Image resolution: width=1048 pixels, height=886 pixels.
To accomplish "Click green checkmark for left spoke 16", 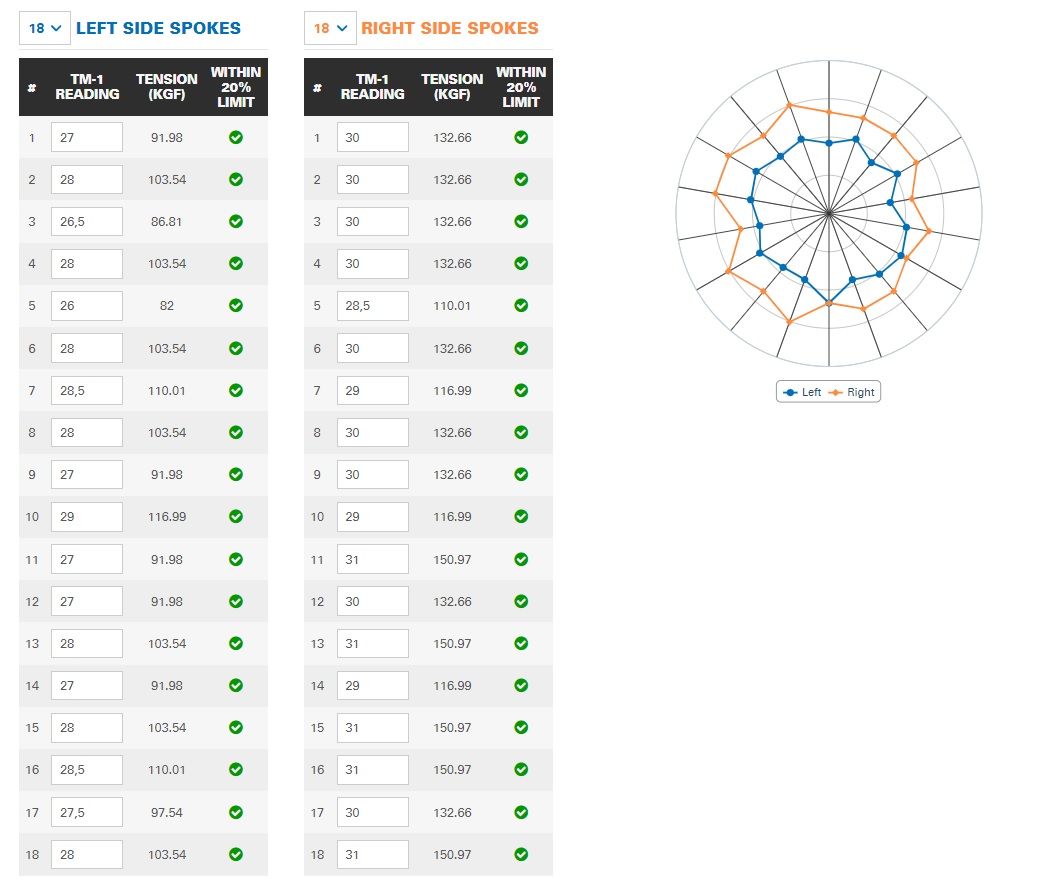I will (236, 770).
